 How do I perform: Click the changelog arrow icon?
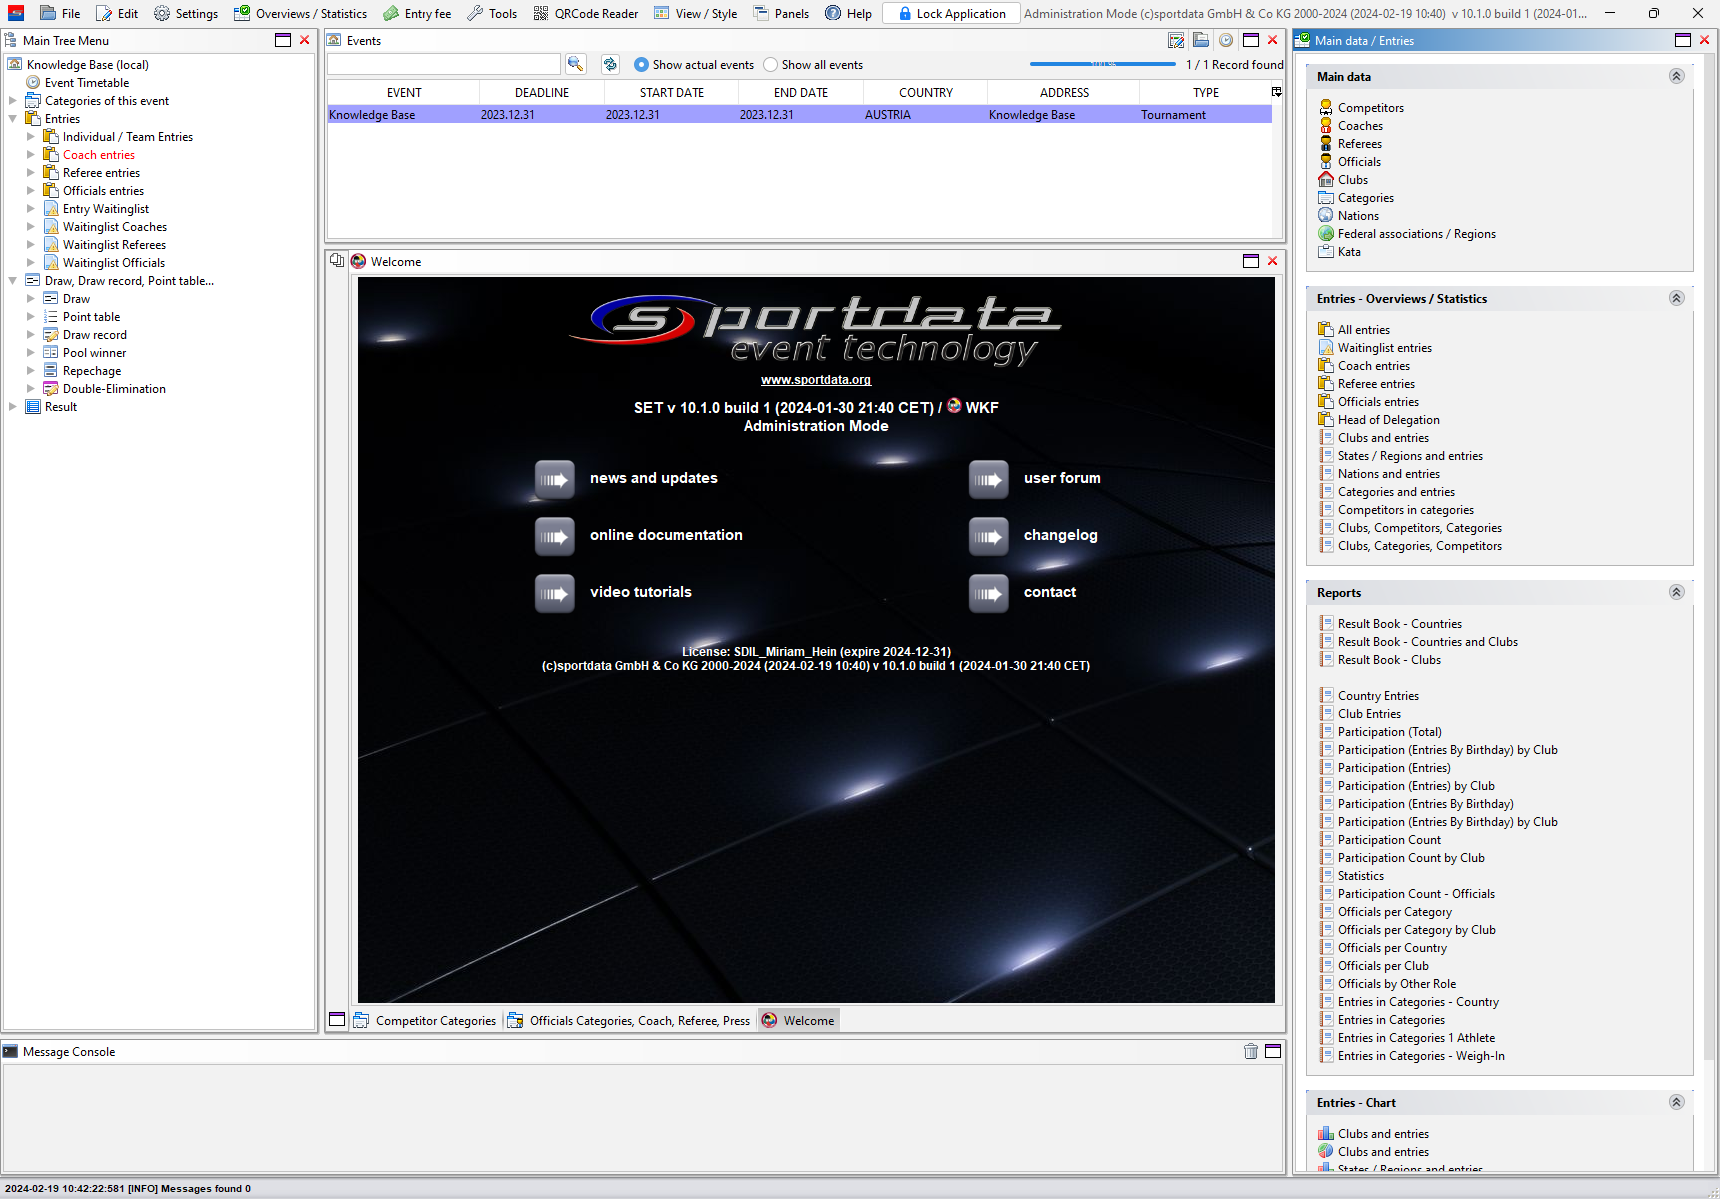tap(988, 536)
